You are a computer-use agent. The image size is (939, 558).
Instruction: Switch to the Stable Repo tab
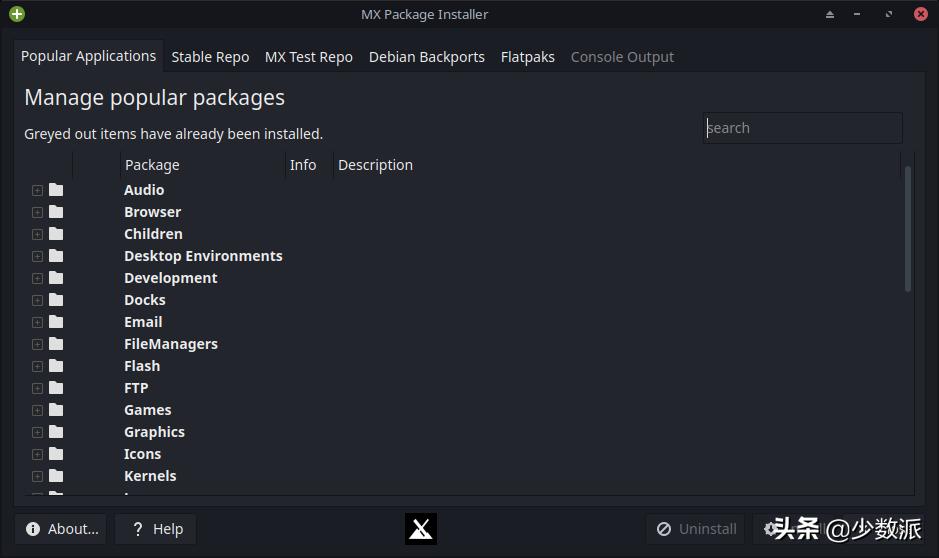point(210,57)
